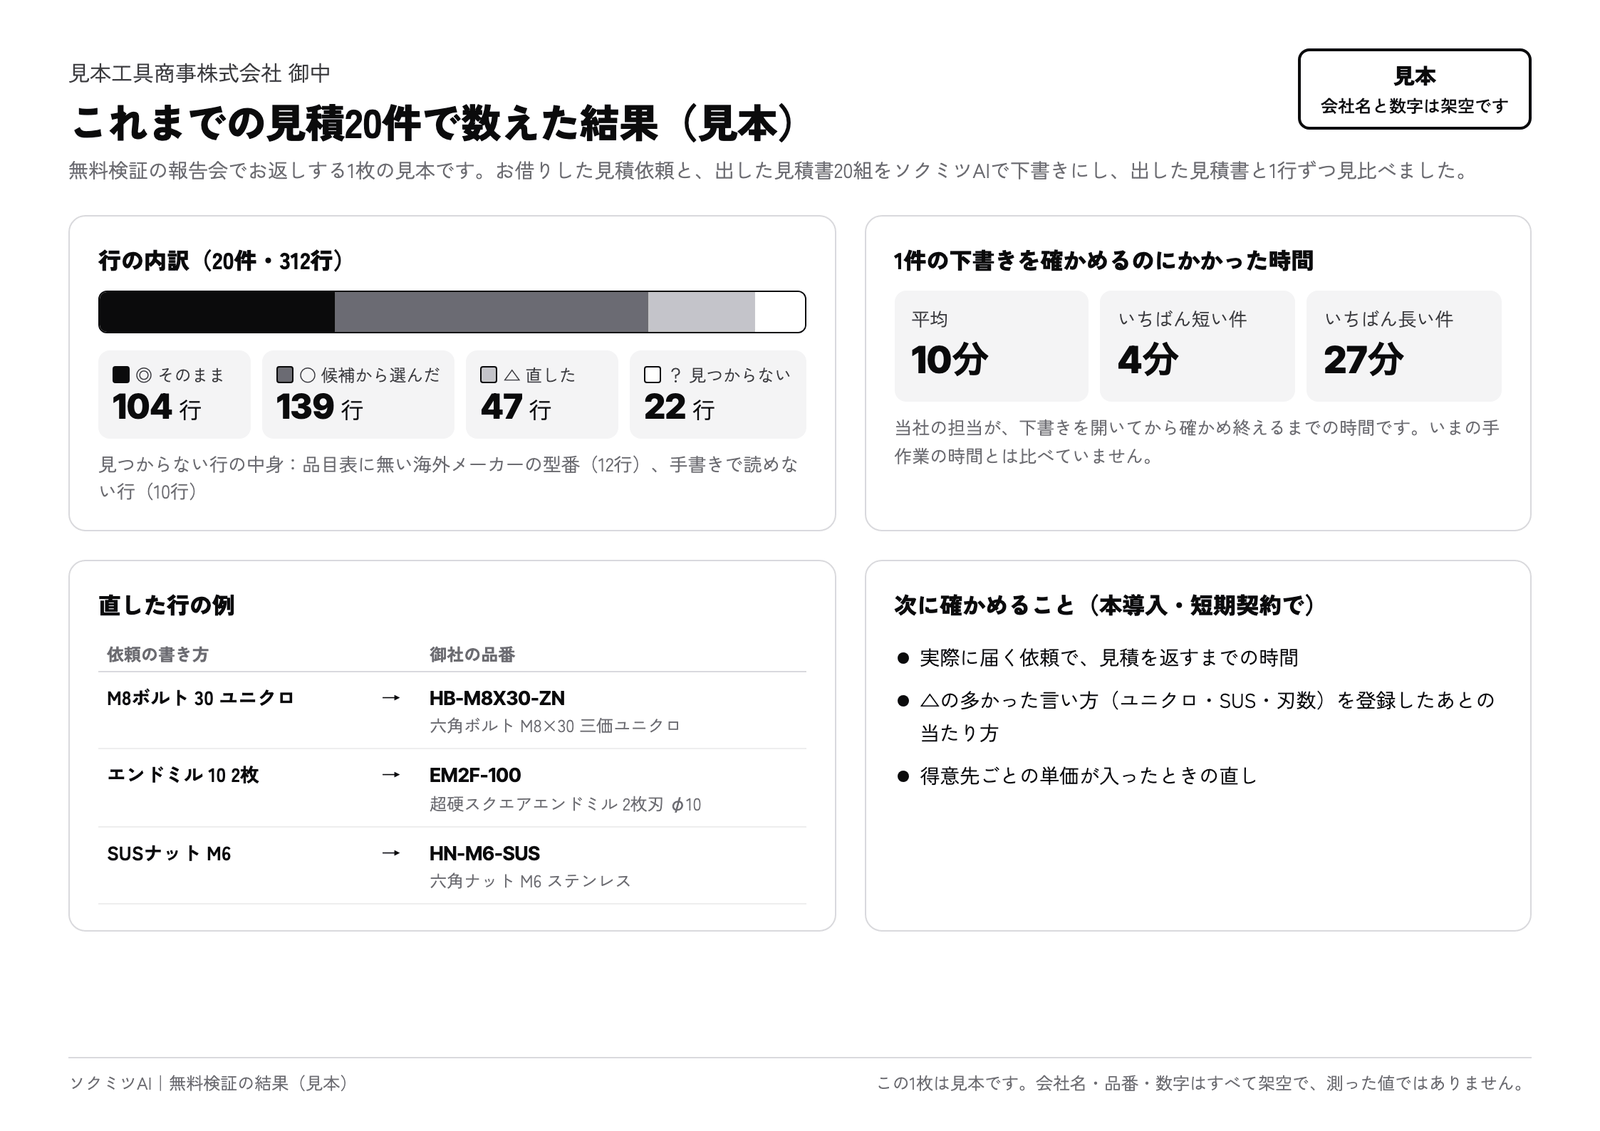This screenshot has width=1600, height=1131.
Task: Click the white segment of the 行の内訳 bar
Action: click(x=780, y=312)
